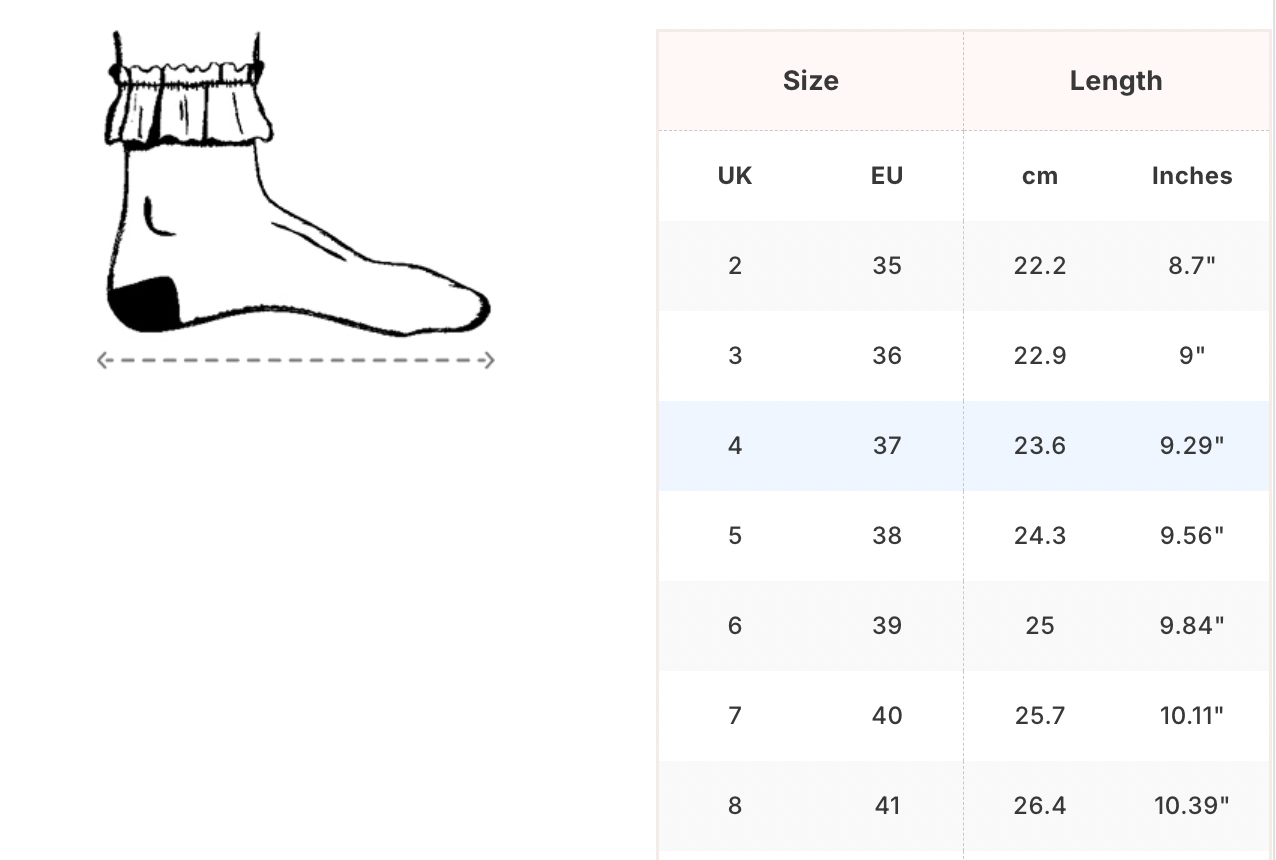Screen dimensions: 1276x860
Task: Click the UK subheader
Action: tap(735, 176)
